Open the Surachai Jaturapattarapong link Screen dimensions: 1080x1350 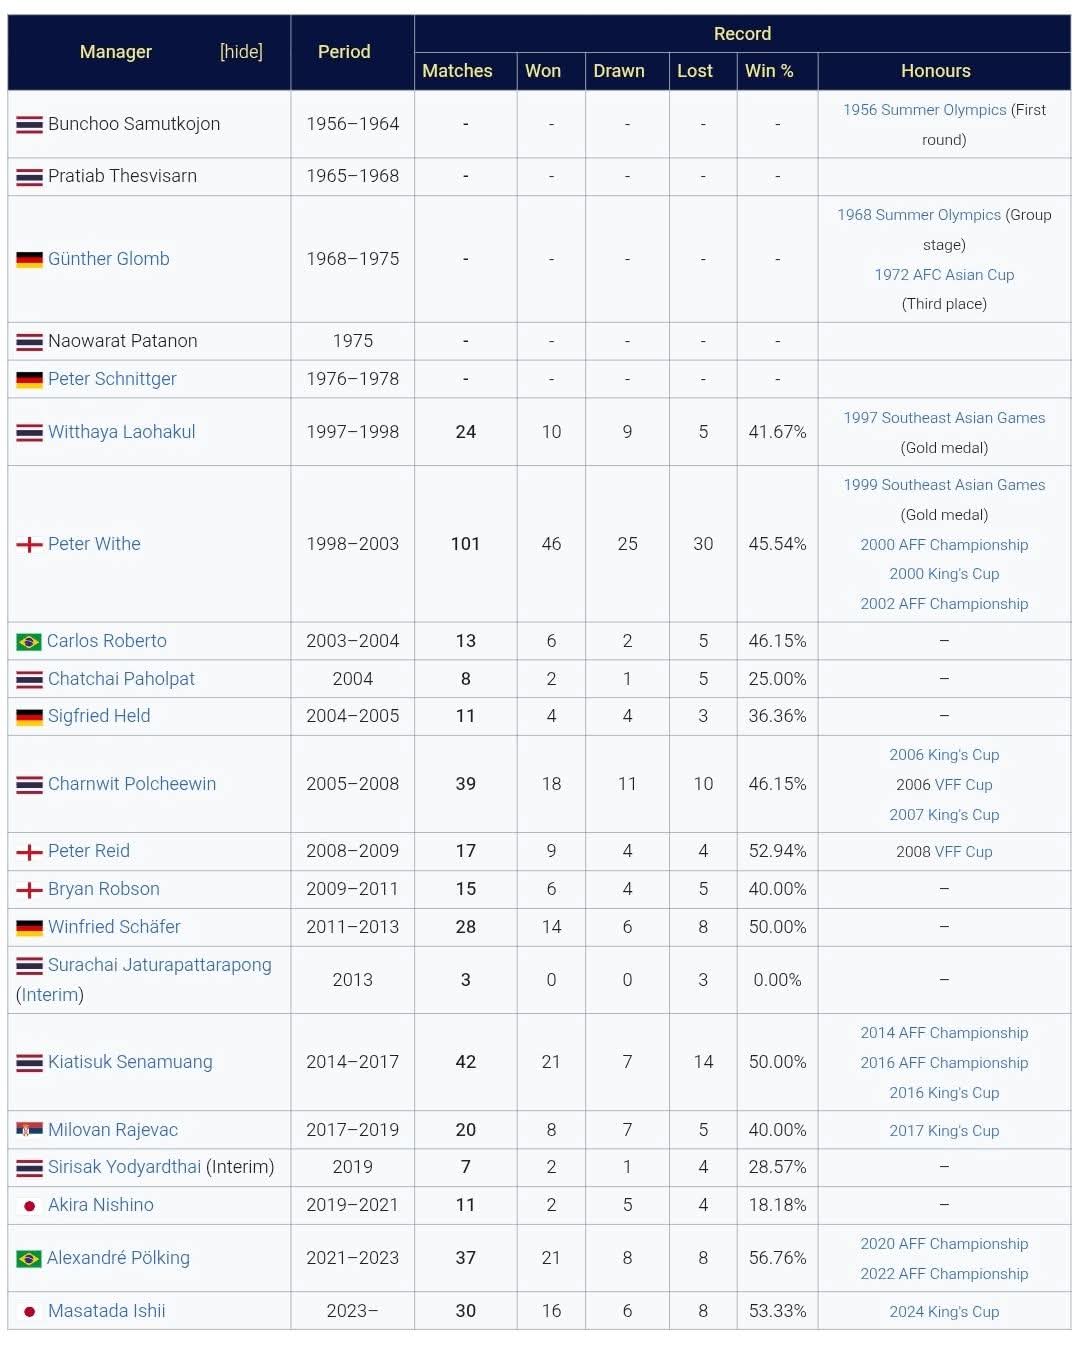coord(160,965)
